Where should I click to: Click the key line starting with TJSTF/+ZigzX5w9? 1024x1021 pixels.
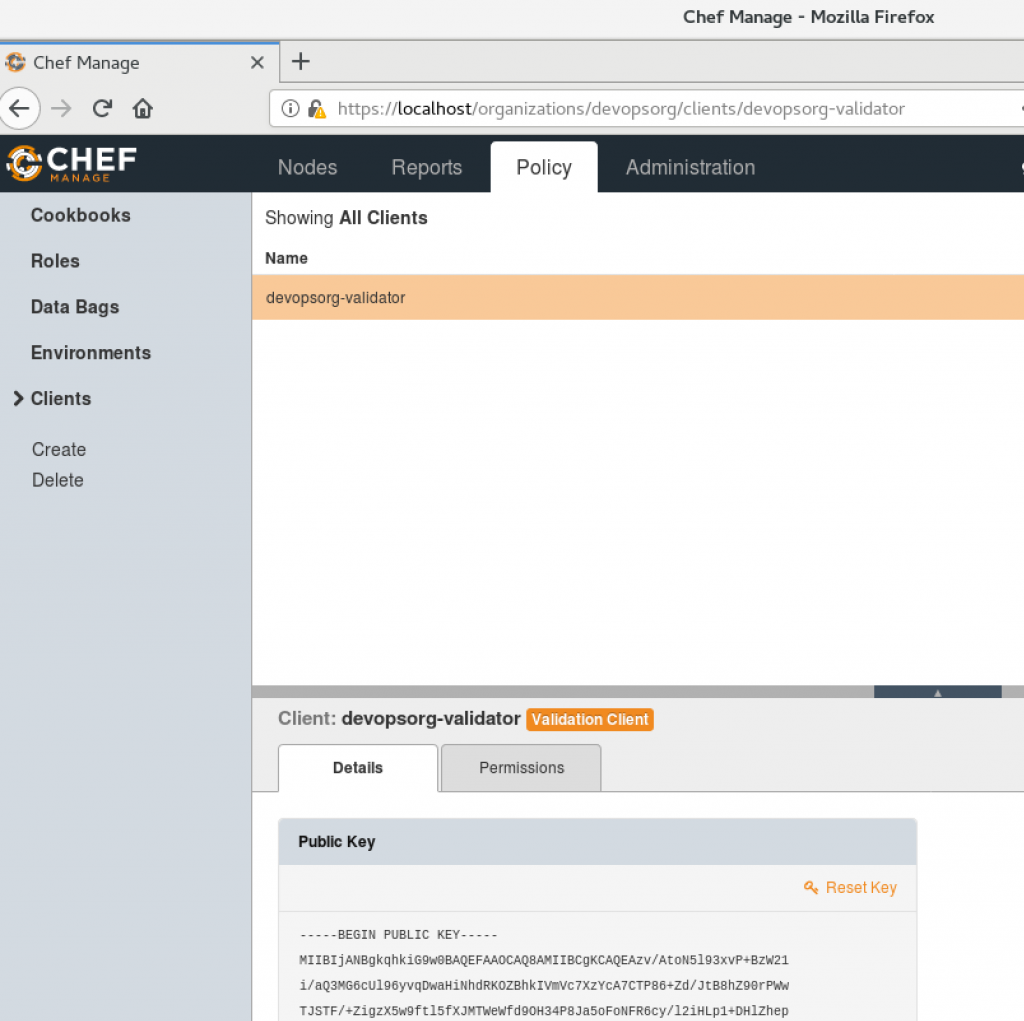pyautogui.click(x=544, y=1011)
